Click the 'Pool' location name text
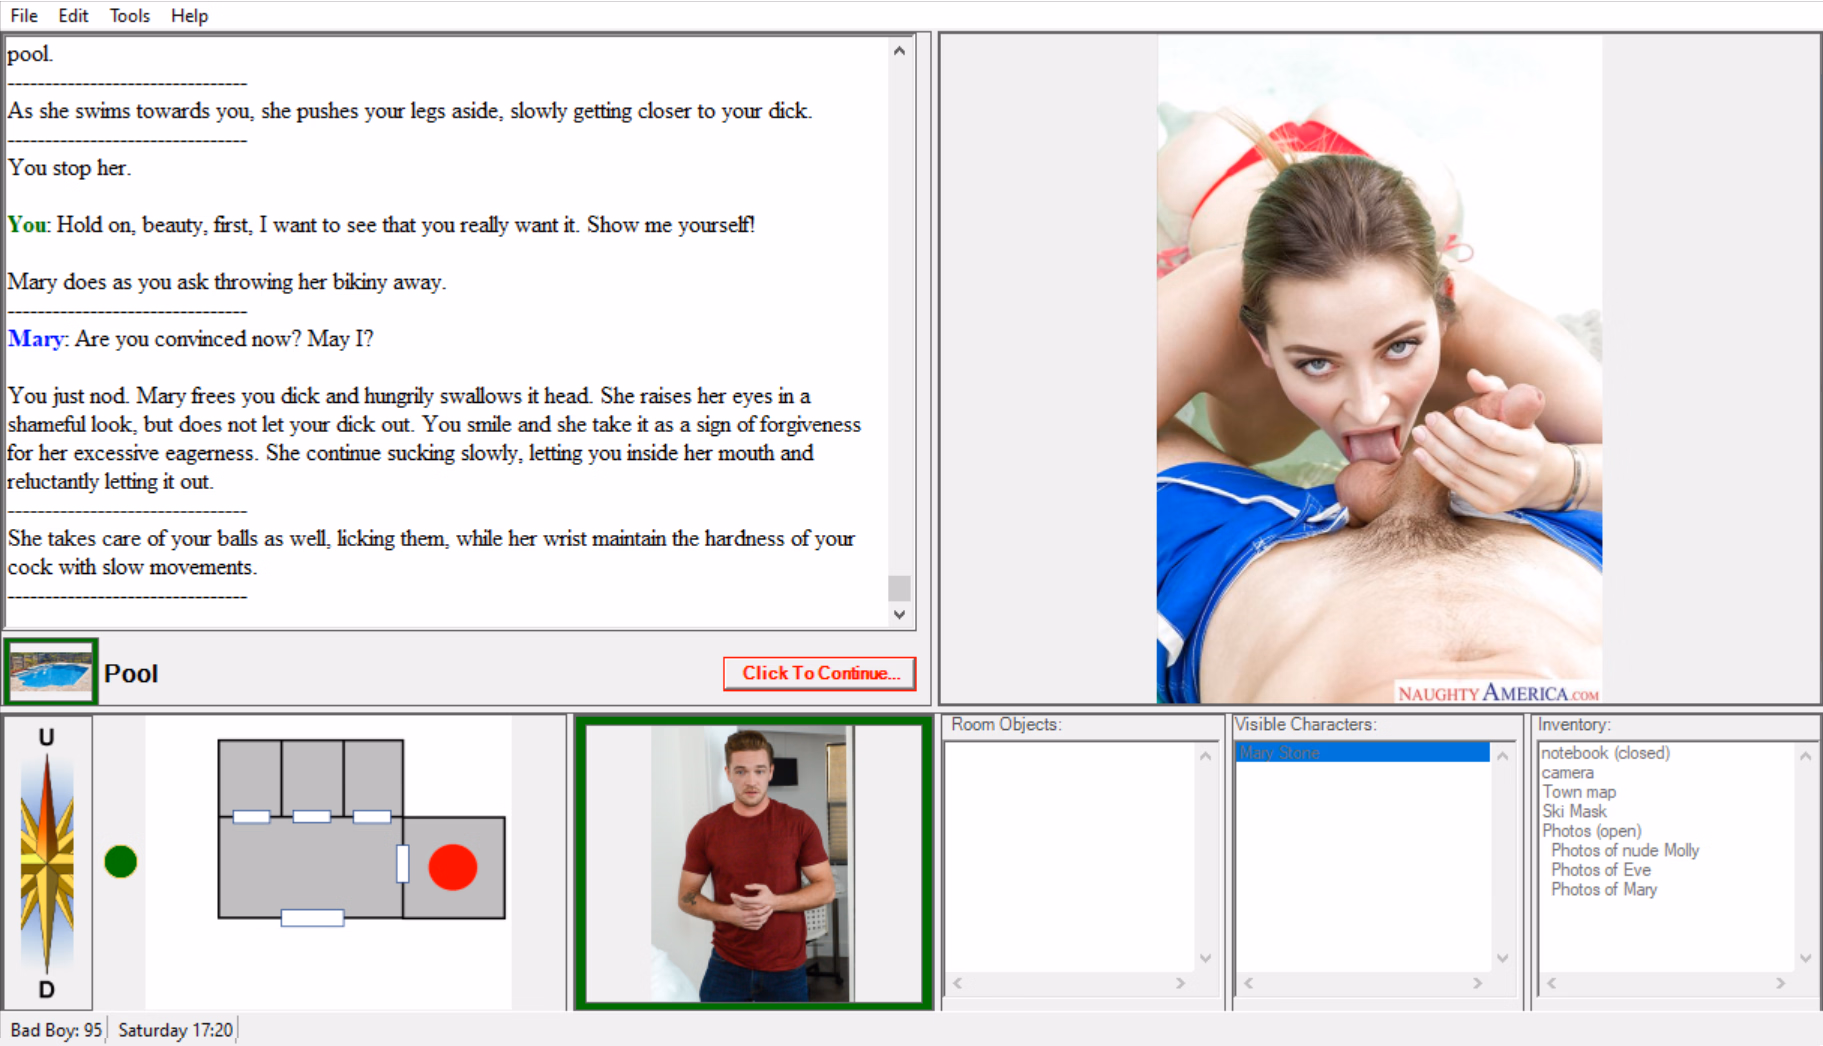This screenshot has height=1046, width=1823. pyautogui.click(x=131, y=674)
